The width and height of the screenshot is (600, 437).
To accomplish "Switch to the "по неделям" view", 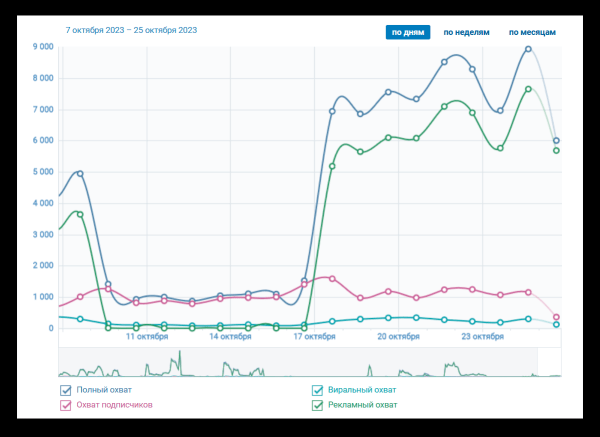I will (466, 32).
